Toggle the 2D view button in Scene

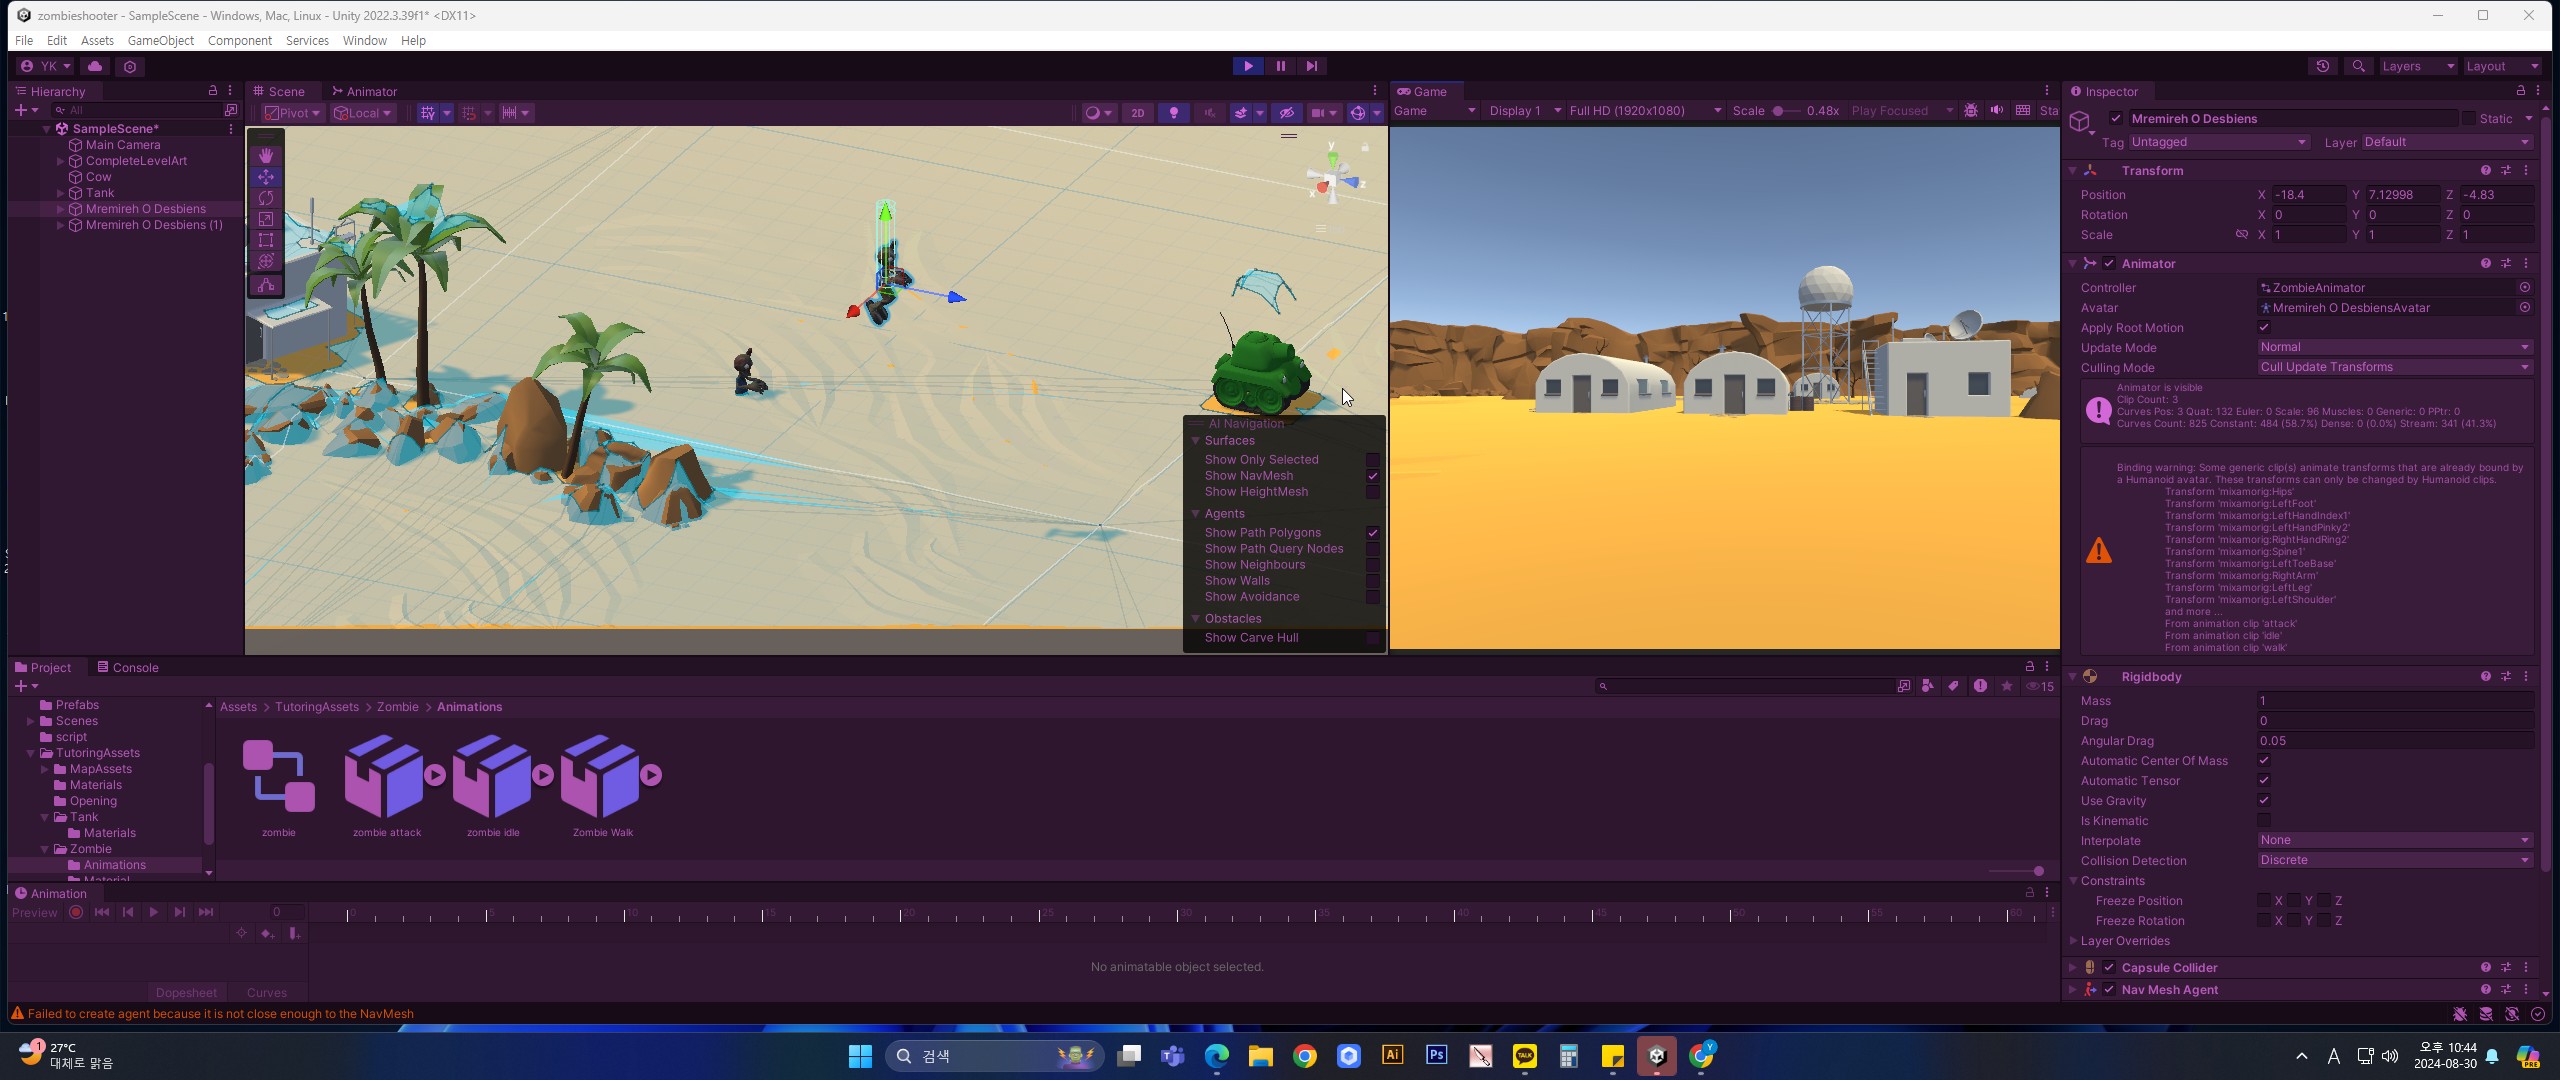coord(1137,113)
